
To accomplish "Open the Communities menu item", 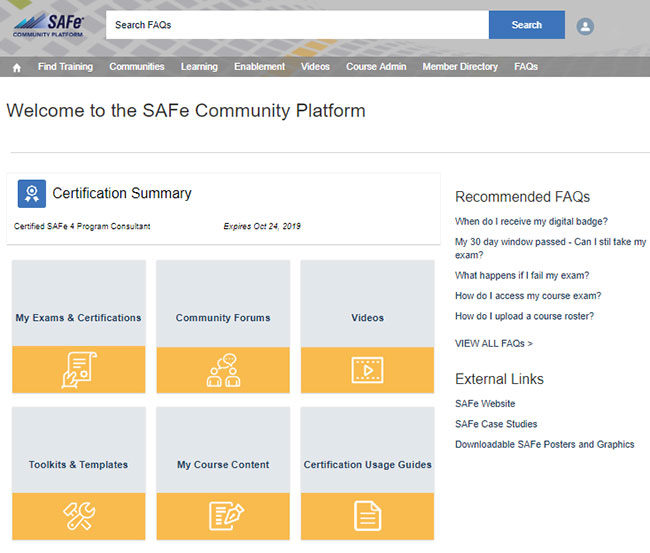I will click(x=137, y=67).
